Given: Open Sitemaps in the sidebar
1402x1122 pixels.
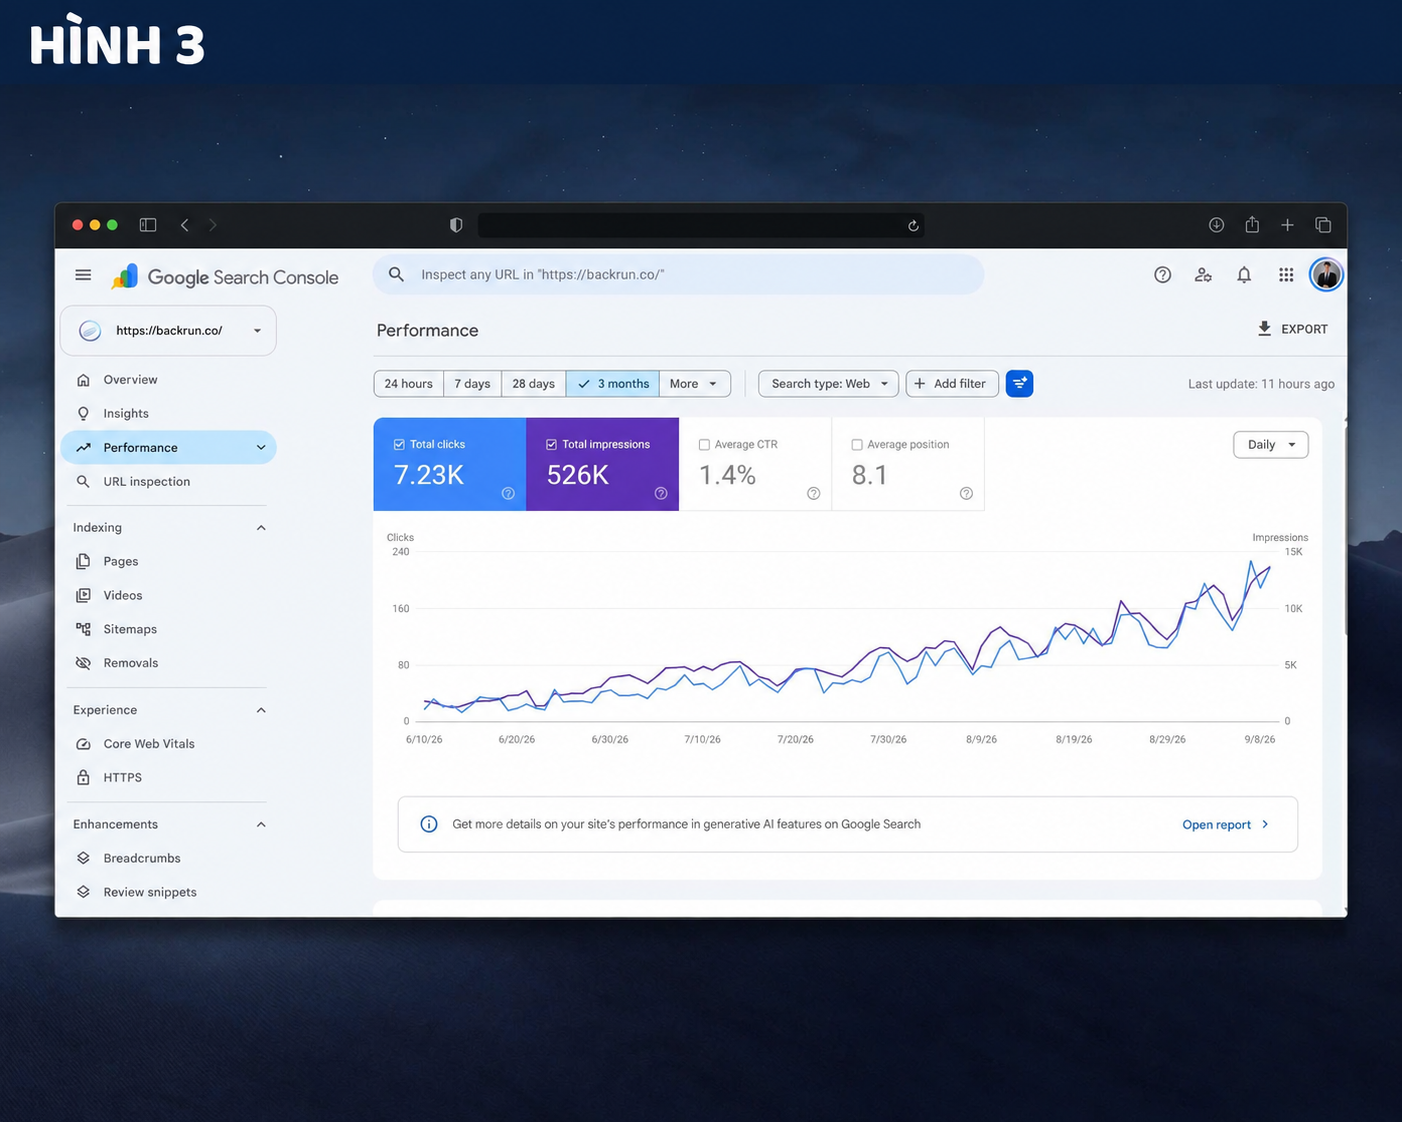Looking at the screenshot, I should (x=168, y=630).
